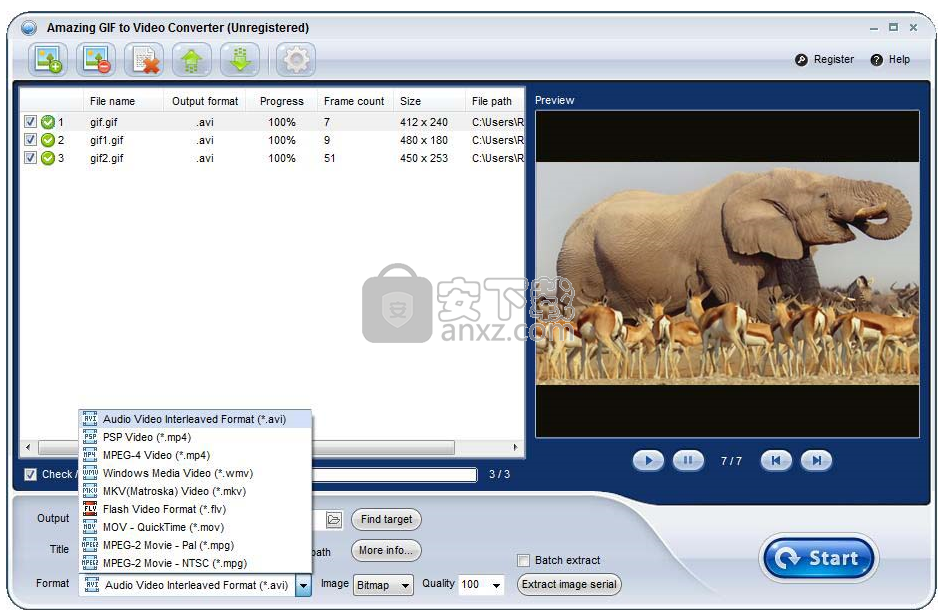Screen dimensions: 941x610
Task: Select MPEG-2 Movie - Pal (*.mpg) option
Action: click(195, 545)
